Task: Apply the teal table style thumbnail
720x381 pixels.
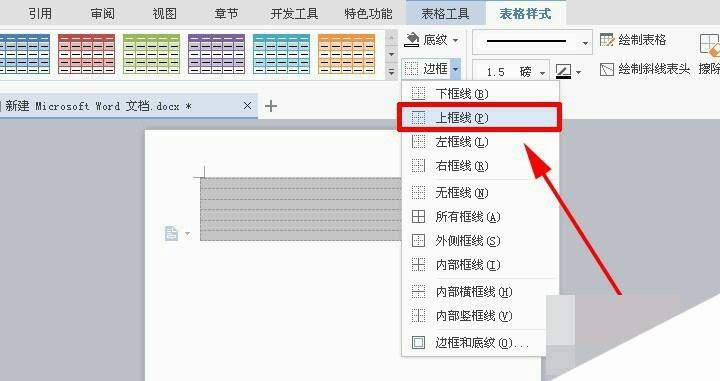Action: 281,54
